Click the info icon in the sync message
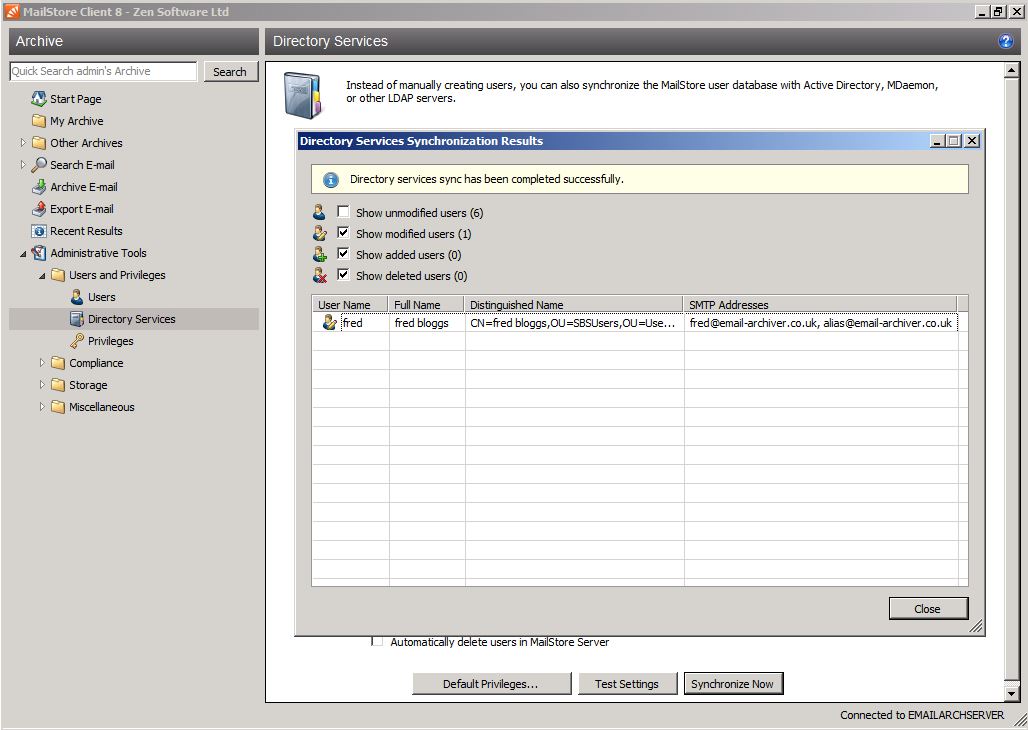The image size is (1028, 730). click(x=331, y=180)
